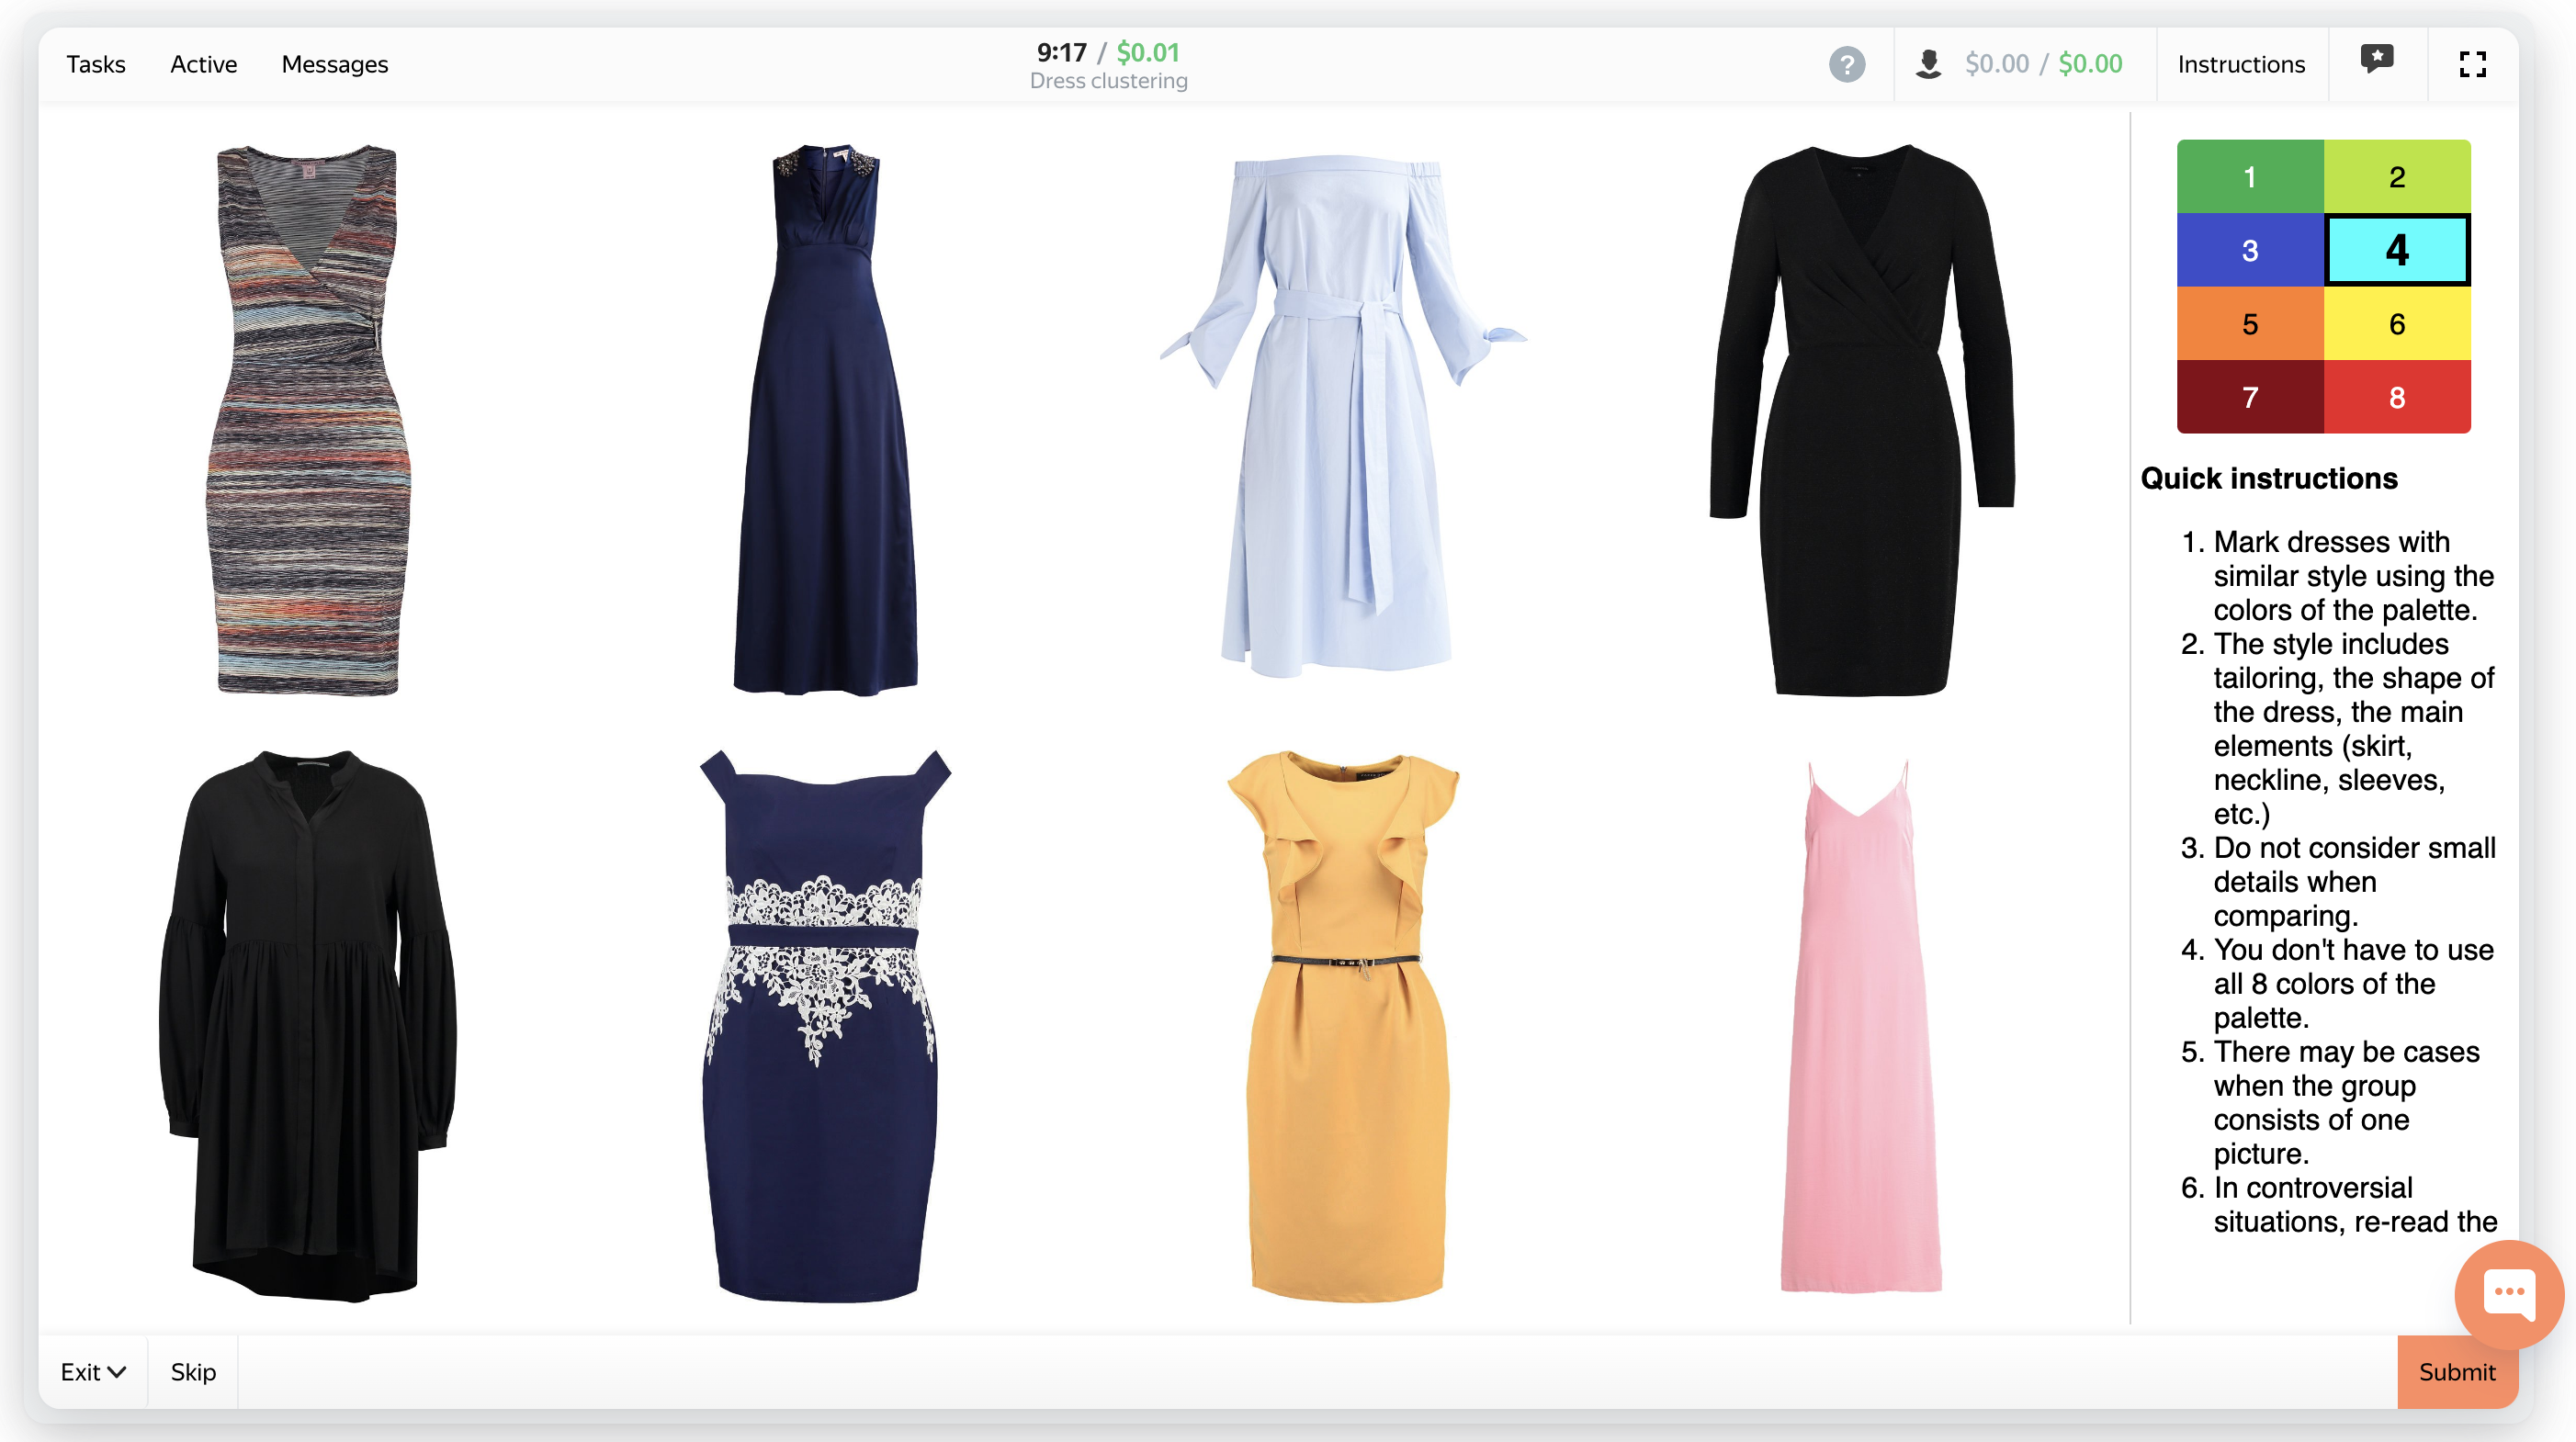Open the Tasks tab
Image resolution: width=2576 pixels, height=1442 pixels.
coord(96,65)
